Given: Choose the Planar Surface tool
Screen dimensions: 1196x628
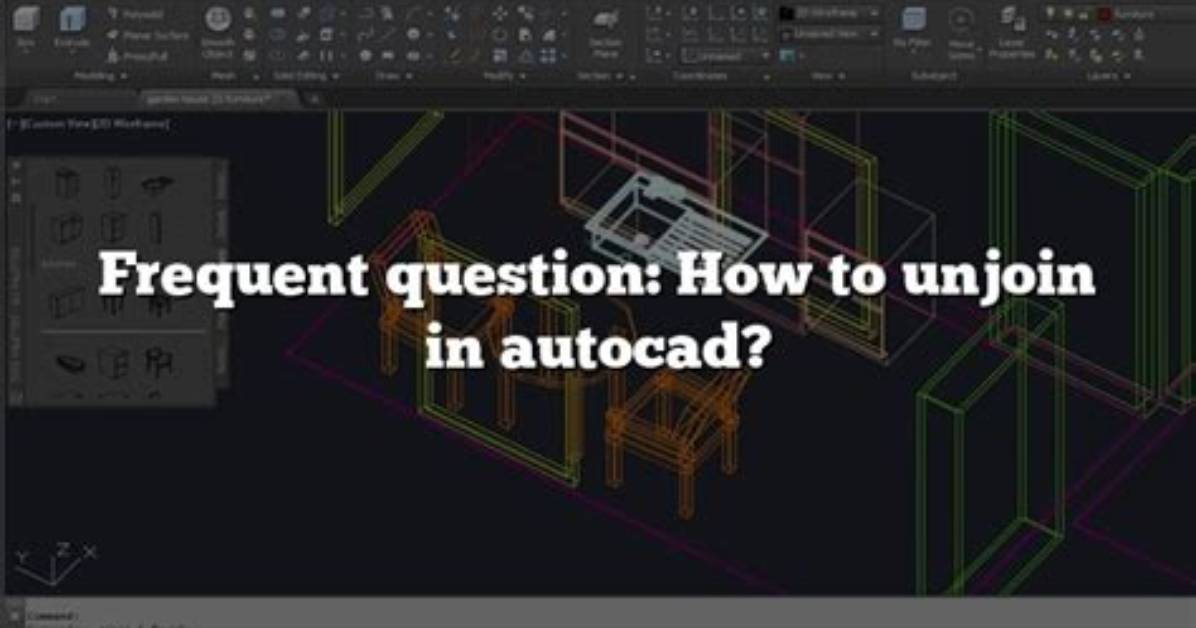Looking at the screenshot, I should coord(148,35).
